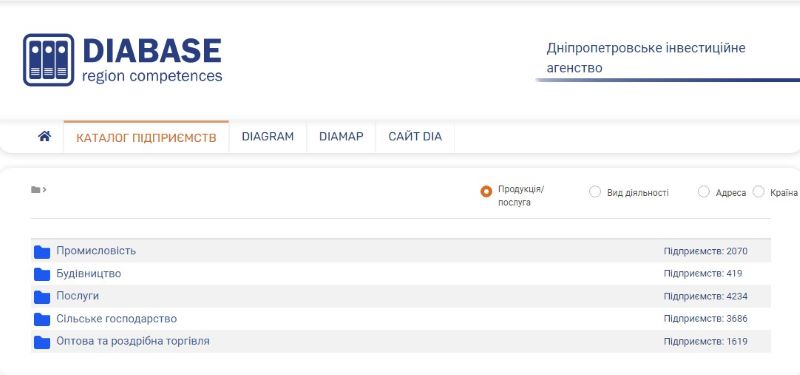Click the Сільське господарство category link
This screenshot has width=800, height=375.
[x=116, y=318]
